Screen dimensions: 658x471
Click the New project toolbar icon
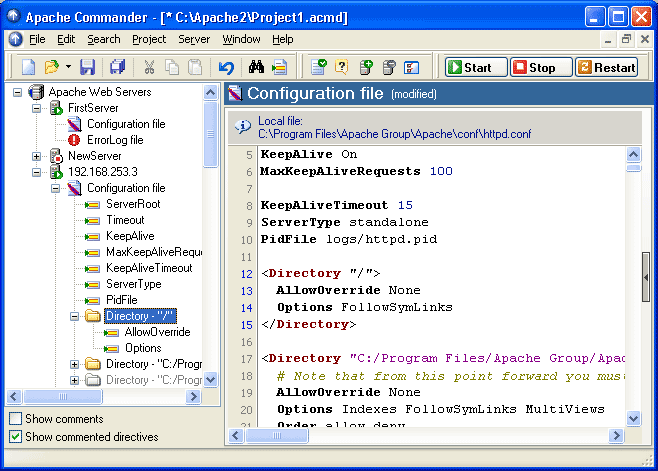click(x=28, y=67)
